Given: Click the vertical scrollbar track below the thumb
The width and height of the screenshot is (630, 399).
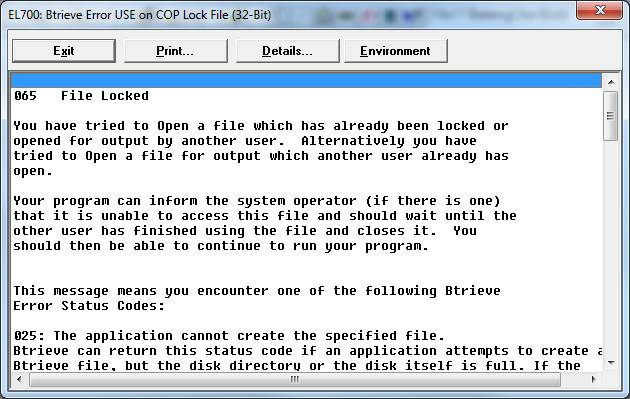Looking at the screenshot, I should click(x=611, y=247).
